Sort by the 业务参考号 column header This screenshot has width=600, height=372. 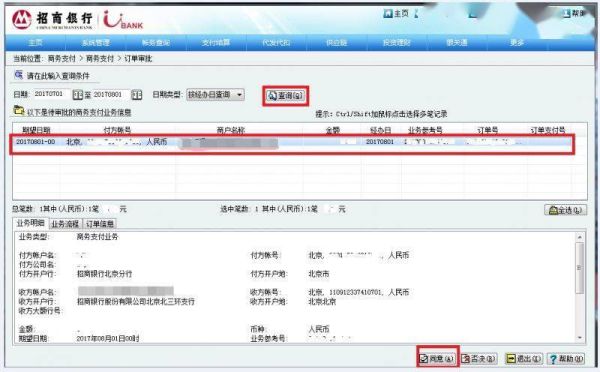pos(426,130)
